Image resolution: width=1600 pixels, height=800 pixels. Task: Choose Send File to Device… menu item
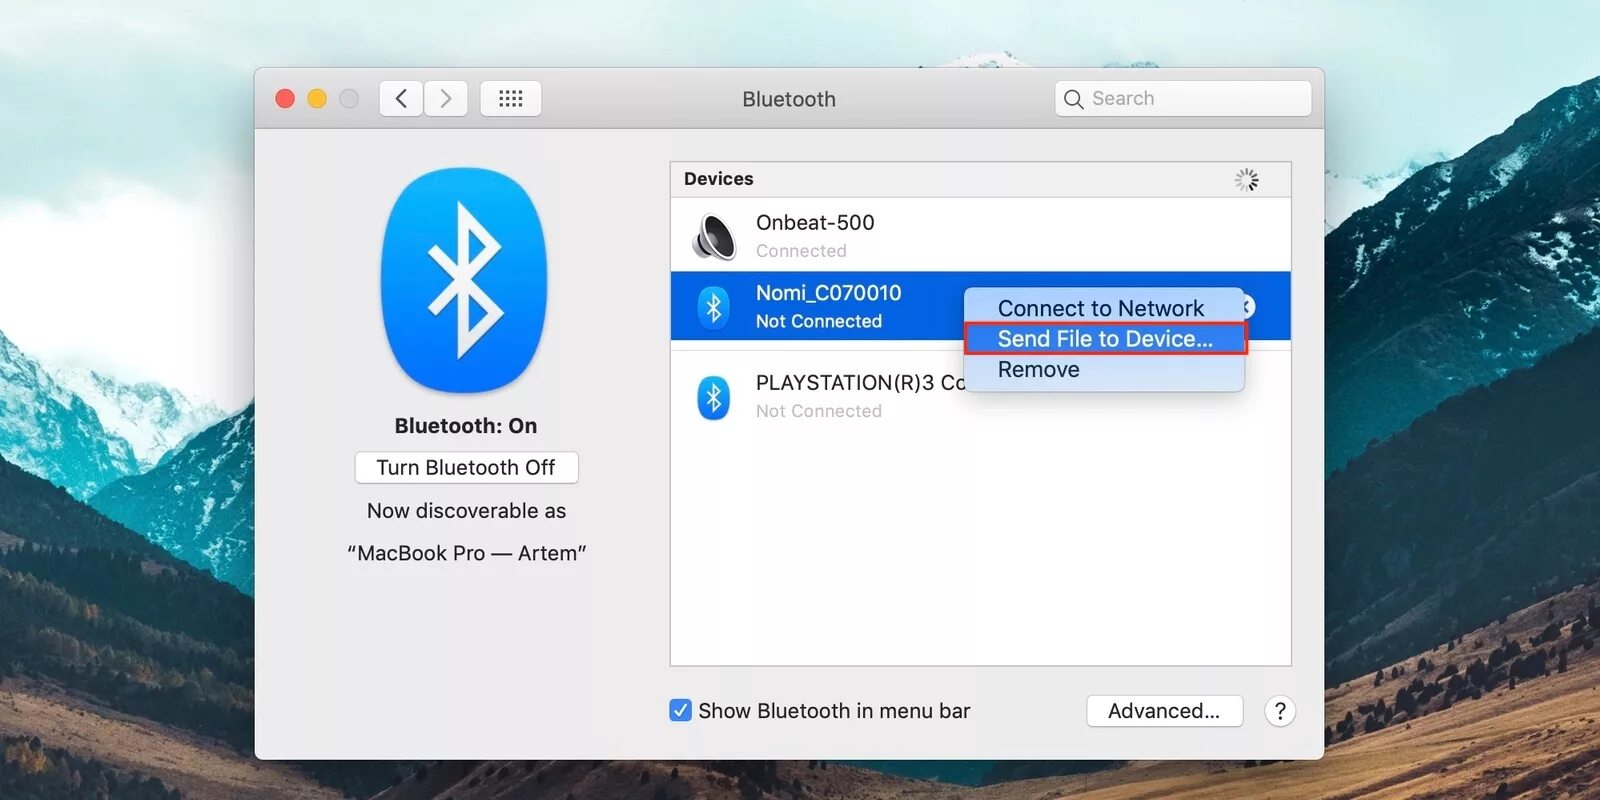click(1105, 338)
